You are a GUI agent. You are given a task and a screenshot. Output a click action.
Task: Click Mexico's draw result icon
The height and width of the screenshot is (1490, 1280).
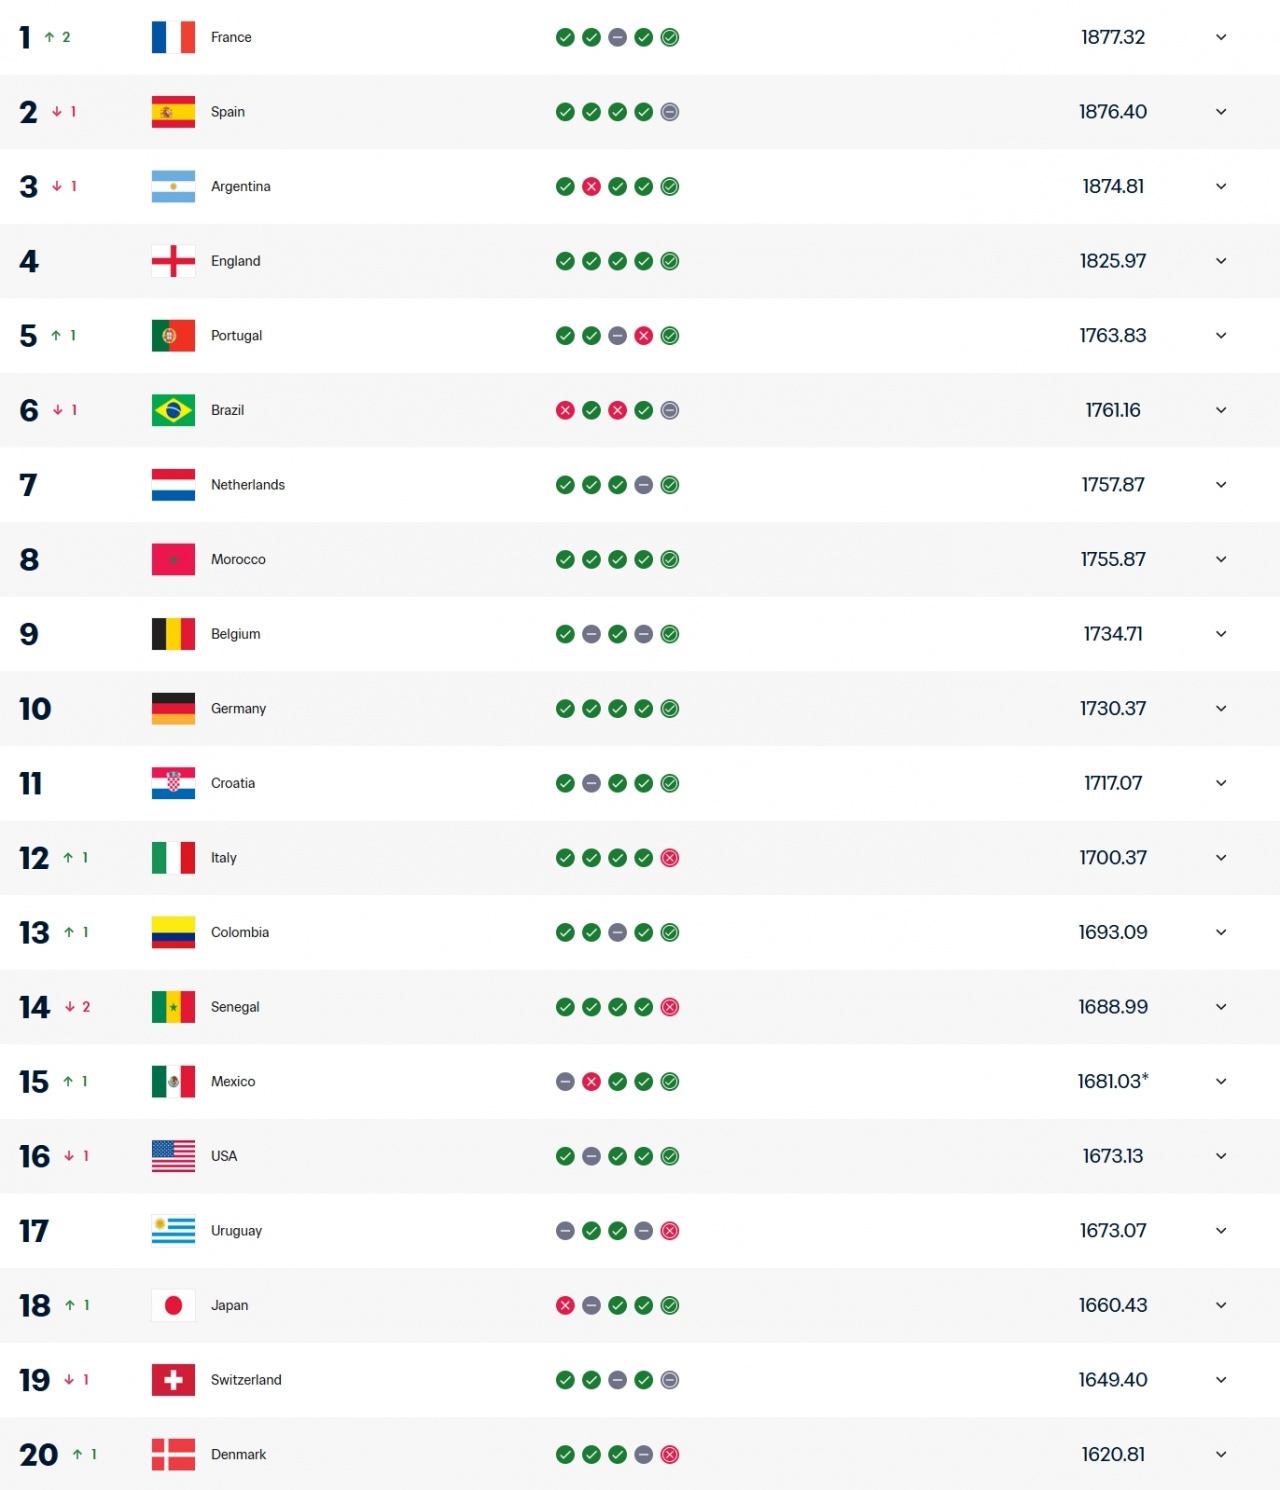coord(564,1081)
